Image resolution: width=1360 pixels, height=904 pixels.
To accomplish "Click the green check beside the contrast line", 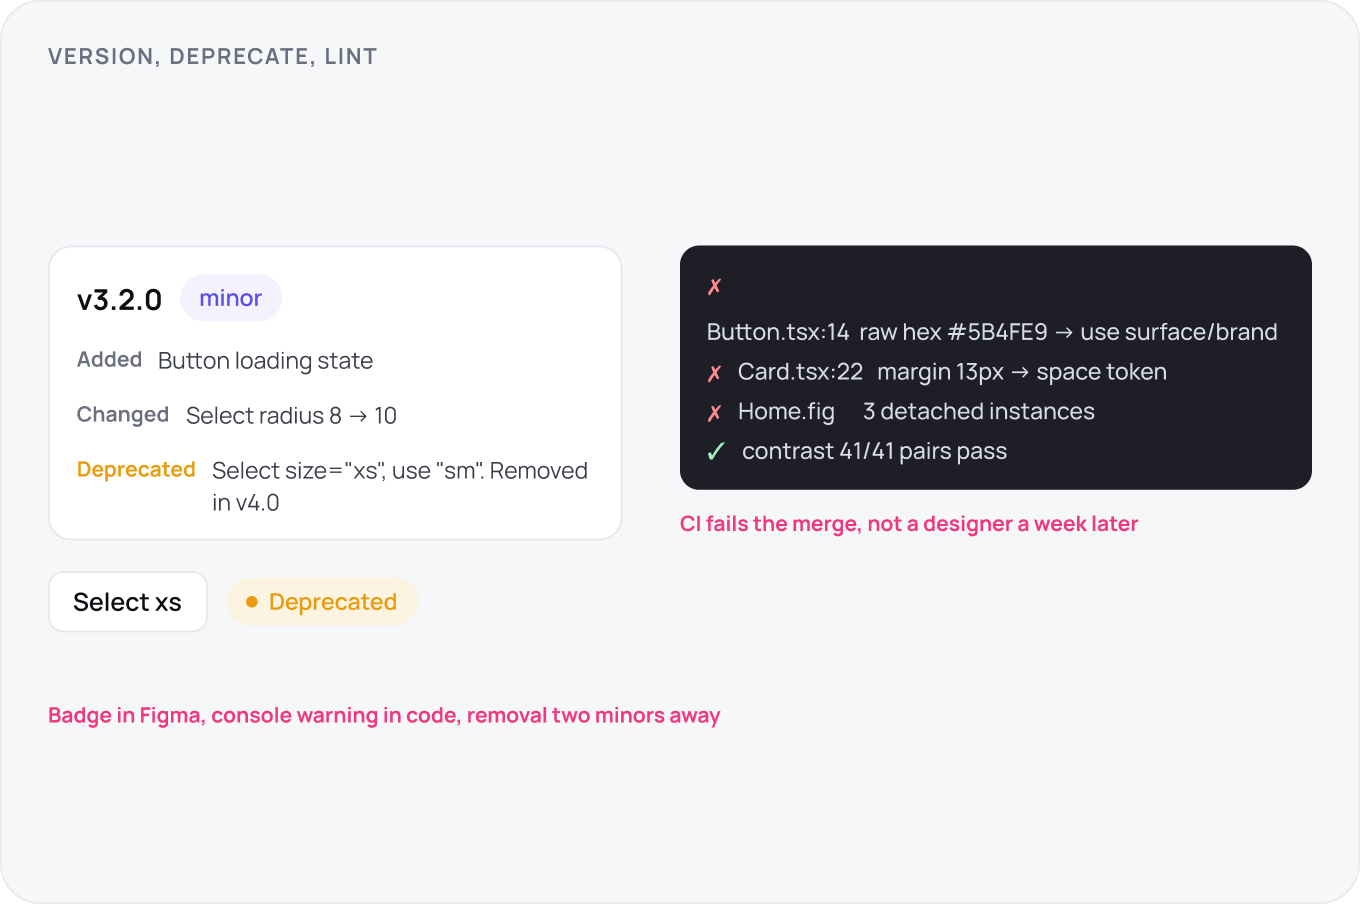I will [716, 452].
